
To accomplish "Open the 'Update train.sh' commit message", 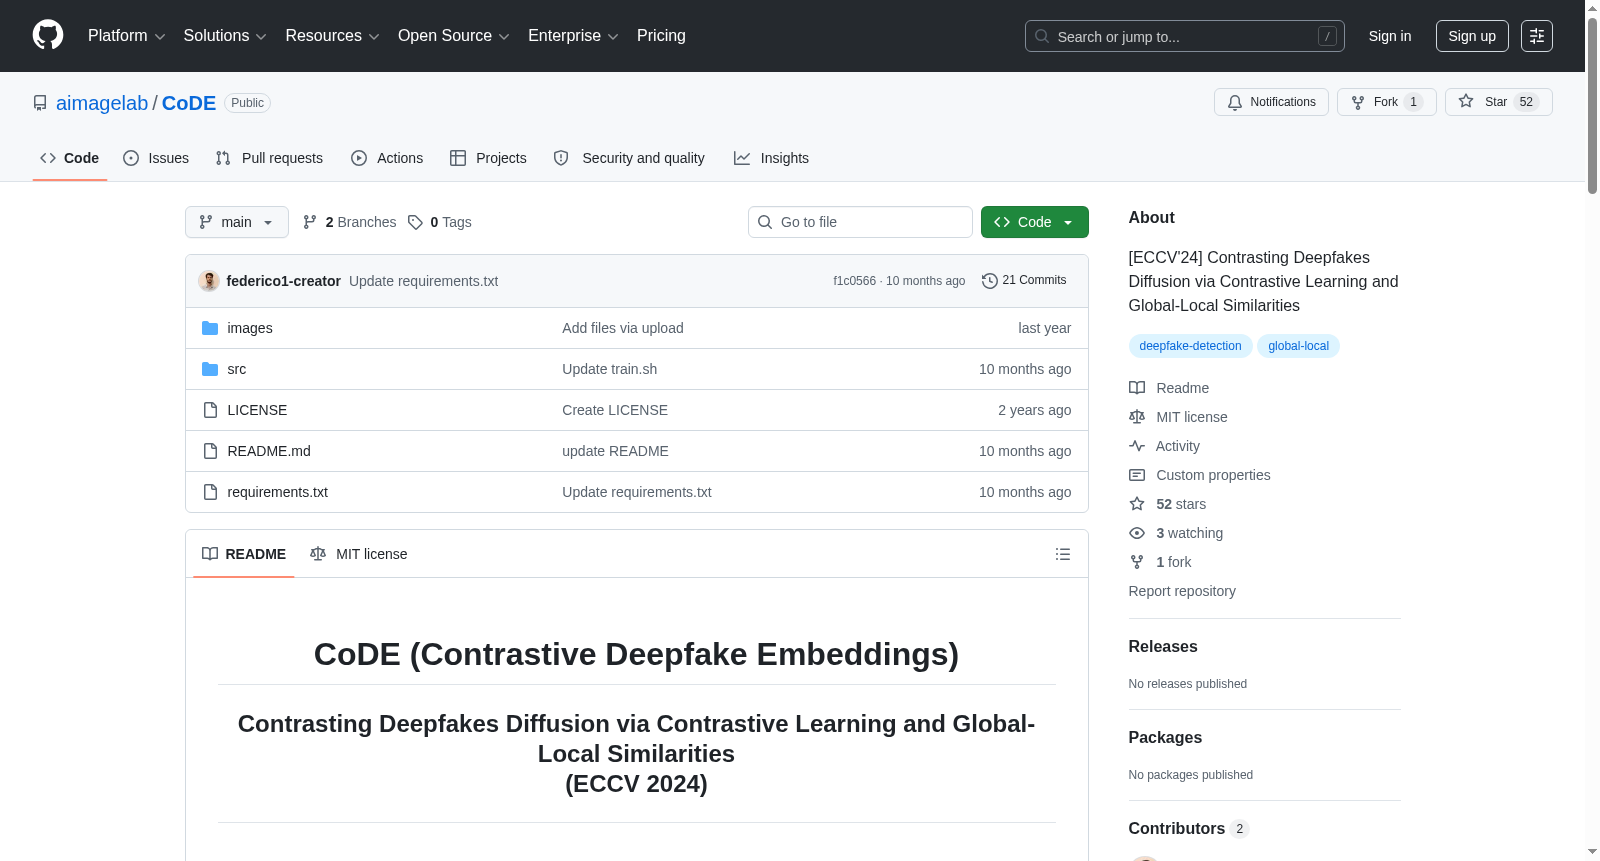I will click(610, 369).
